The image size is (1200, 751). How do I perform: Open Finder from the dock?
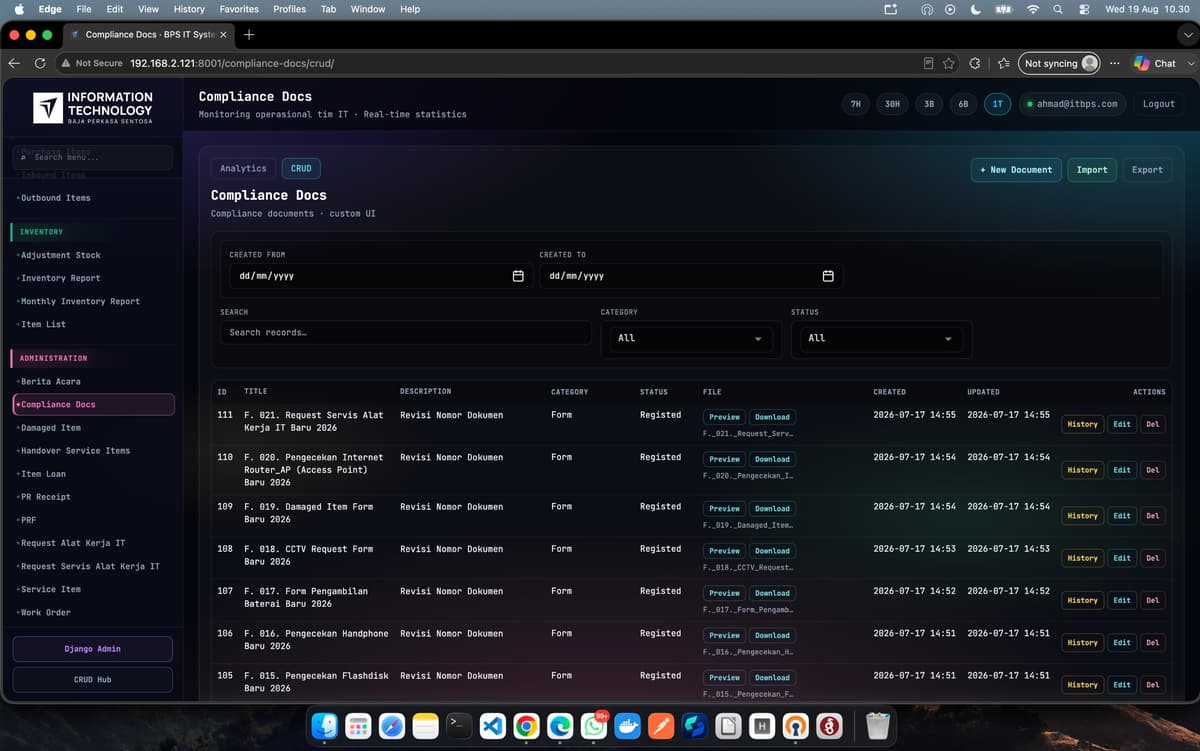(324, 727)
